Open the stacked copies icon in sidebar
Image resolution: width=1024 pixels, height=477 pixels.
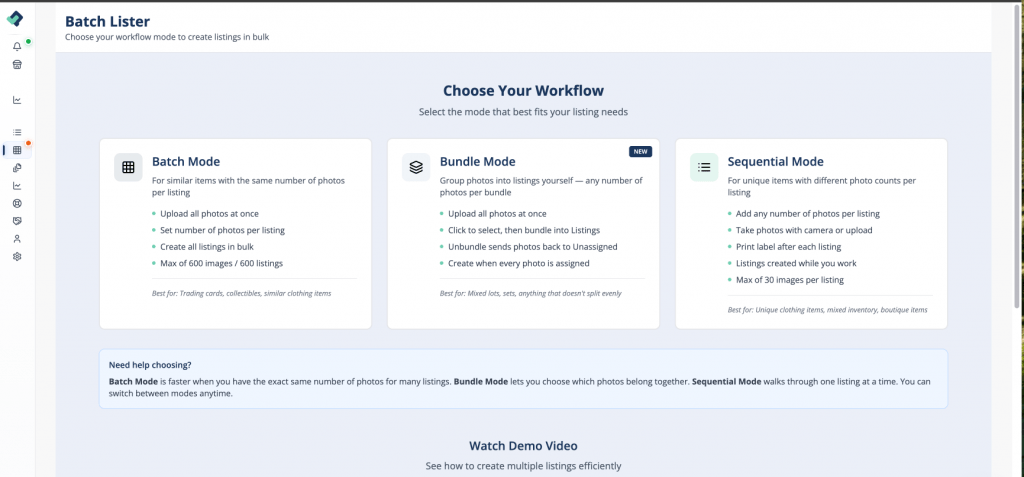tap(17, 168)
